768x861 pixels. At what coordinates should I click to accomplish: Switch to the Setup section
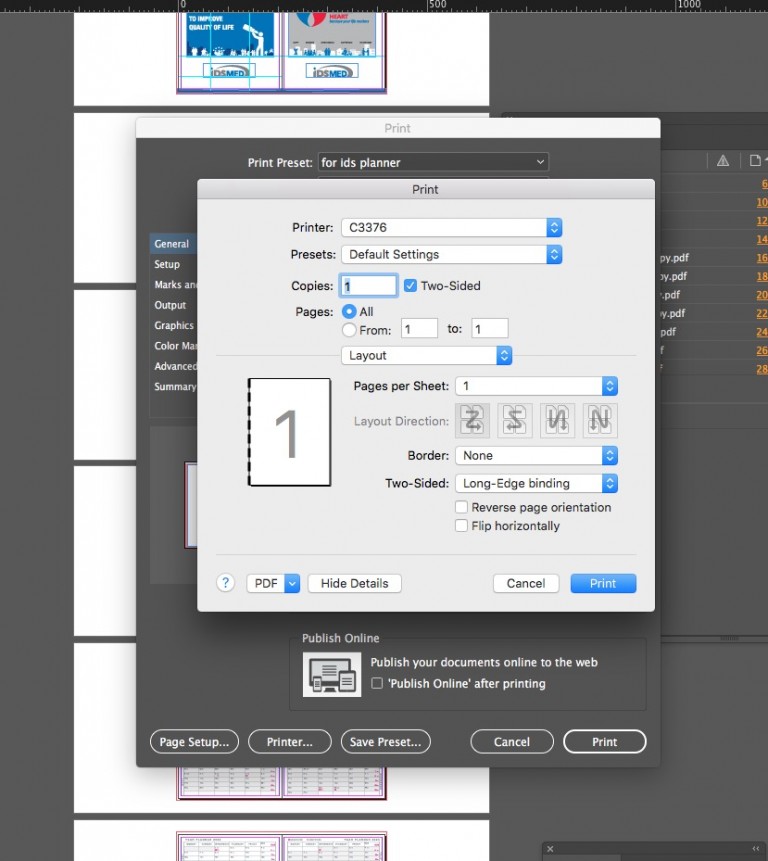(167, 265)
